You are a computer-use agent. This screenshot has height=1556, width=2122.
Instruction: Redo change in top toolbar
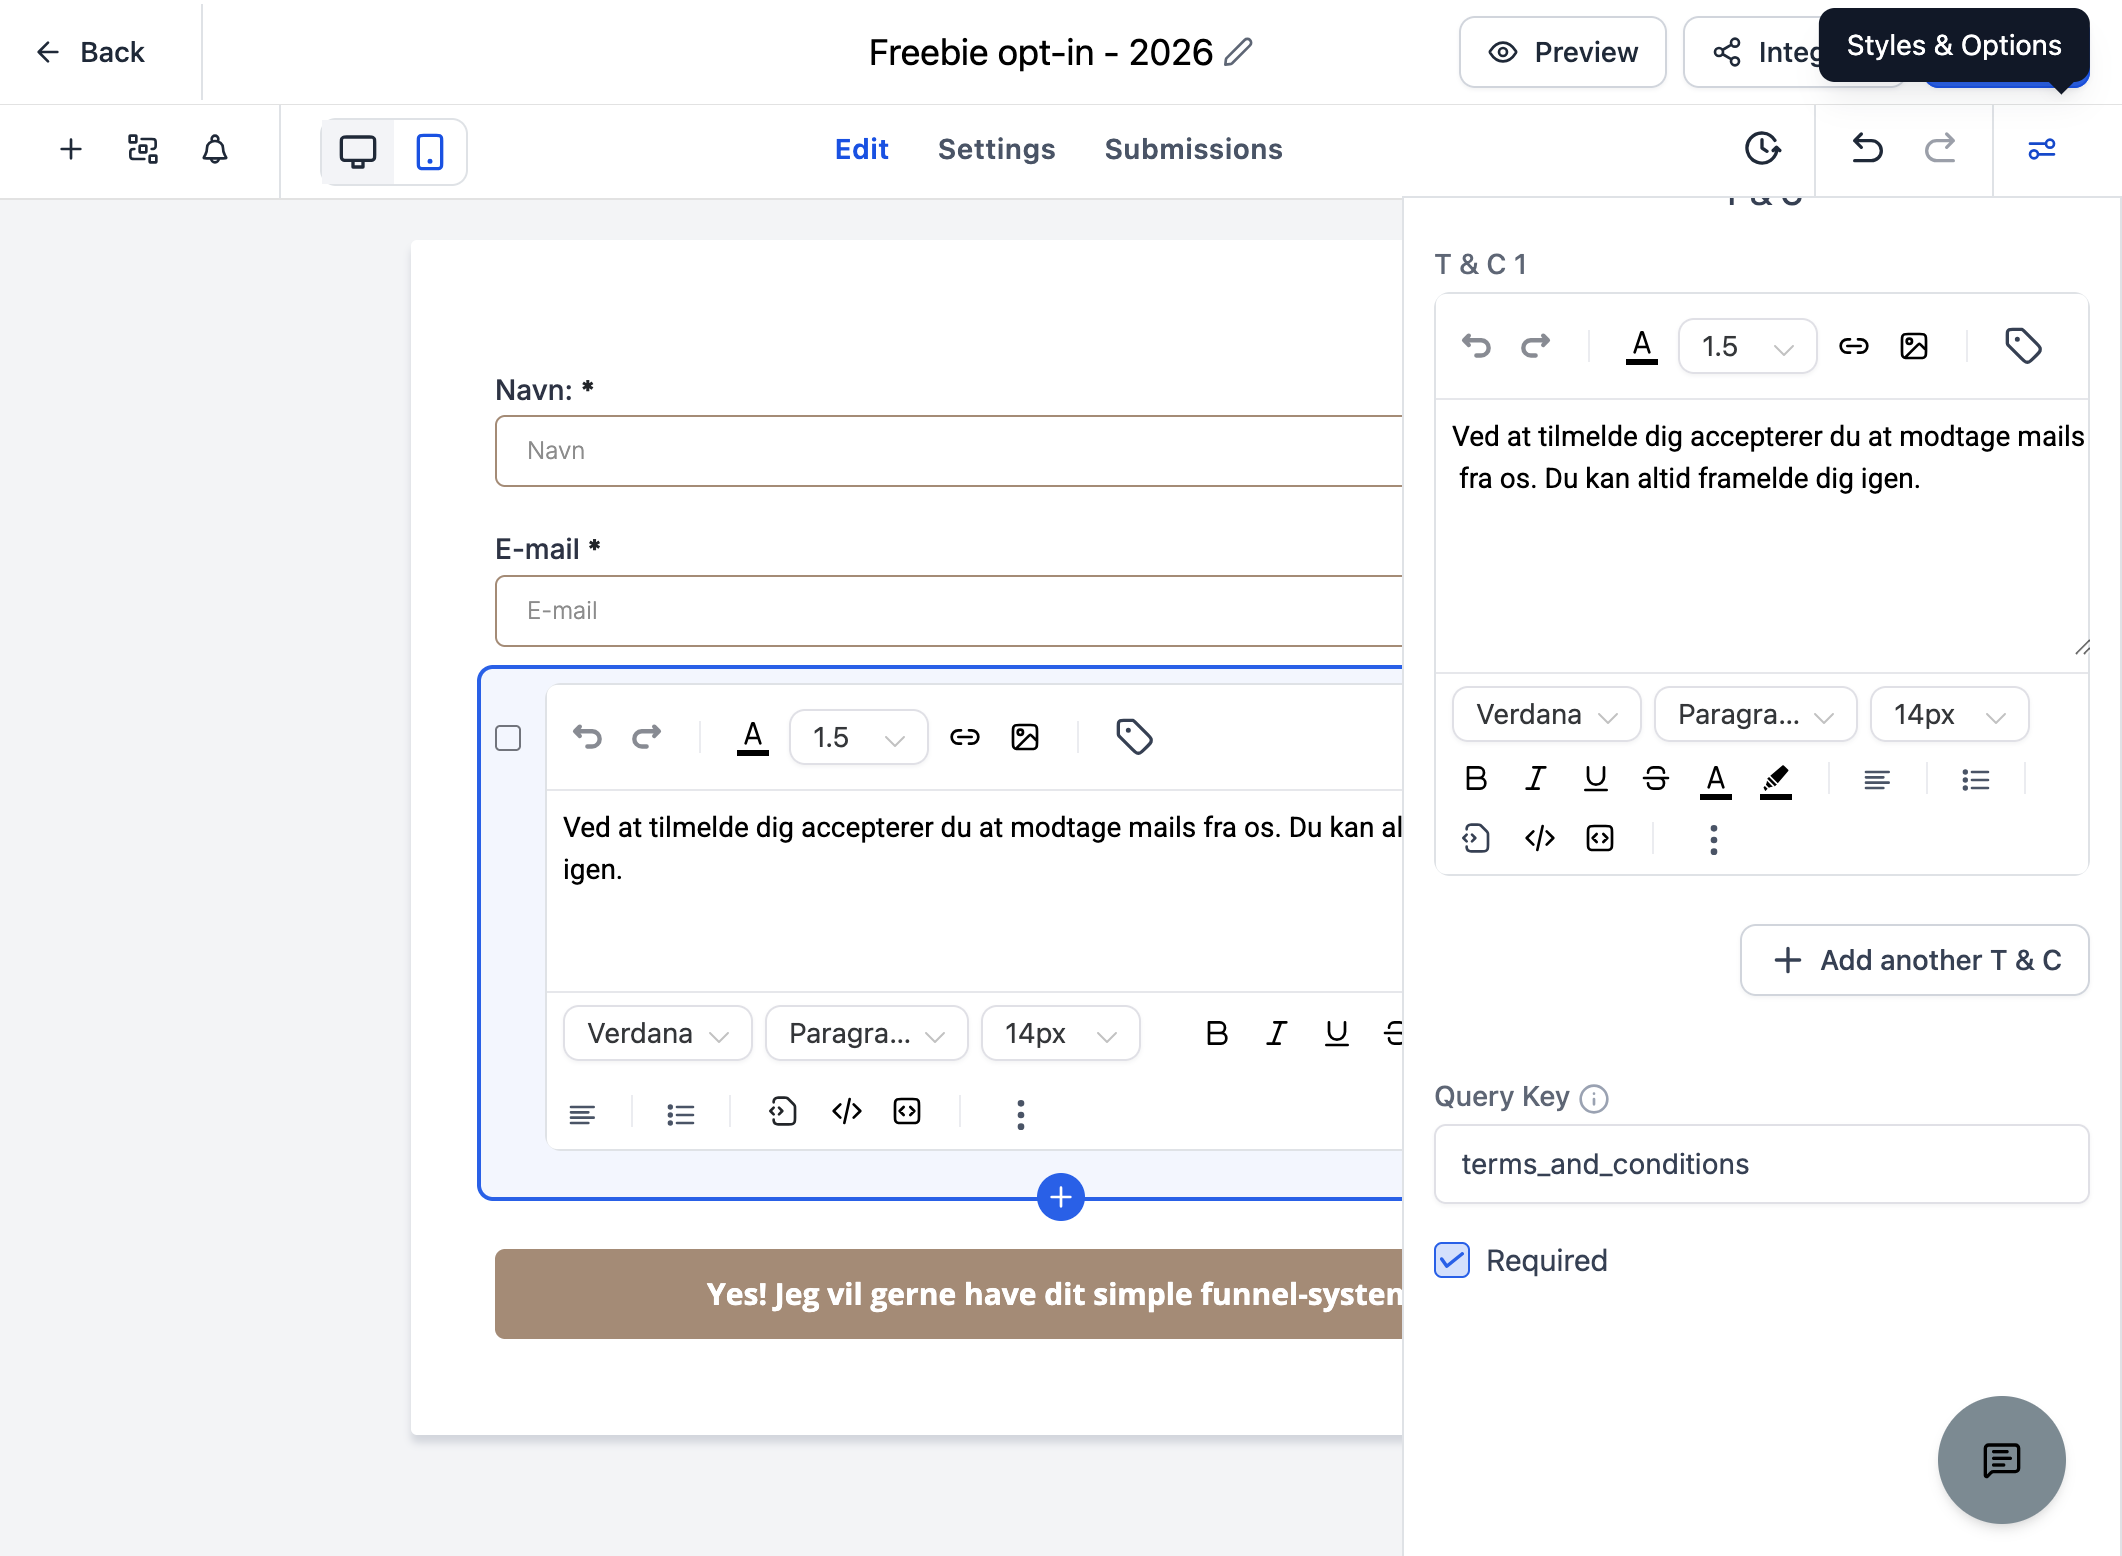click(1940, 149)
